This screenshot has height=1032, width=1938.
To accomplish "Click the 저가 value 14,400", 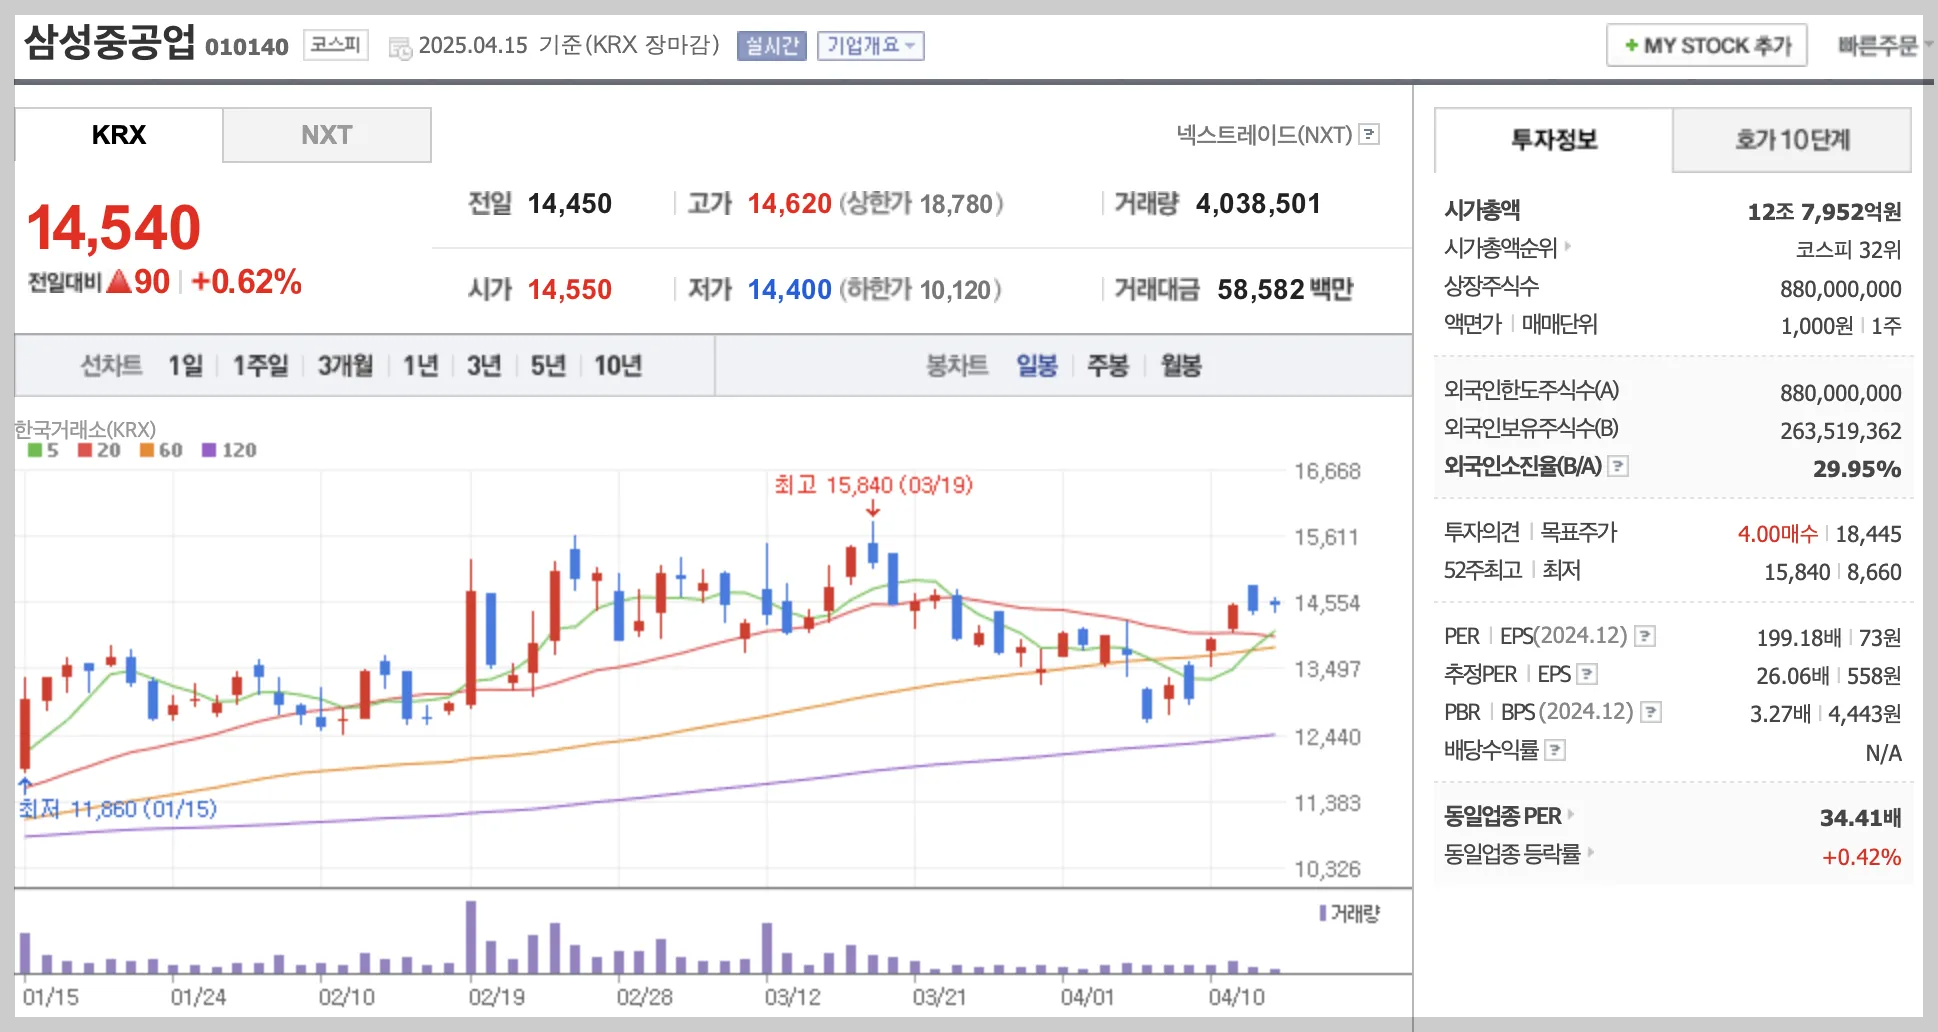I will 790,290.
